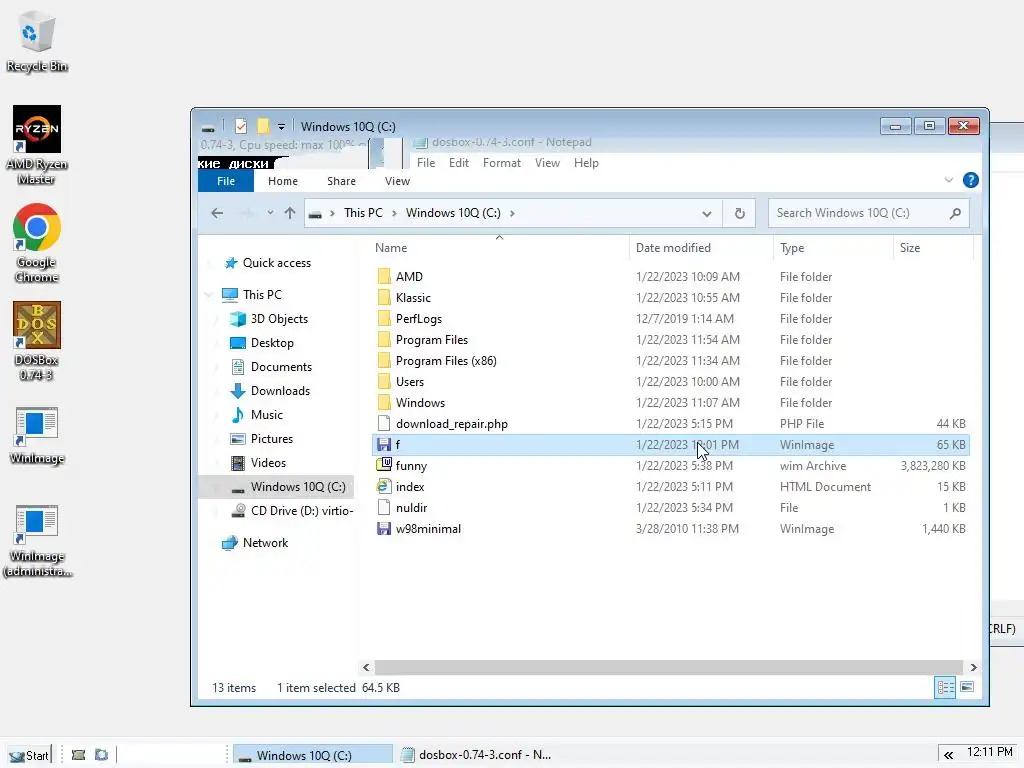This screenshot has height=768, width=1024.
Task: Select the AMD folder icon
Action: [x=384, y=276]
